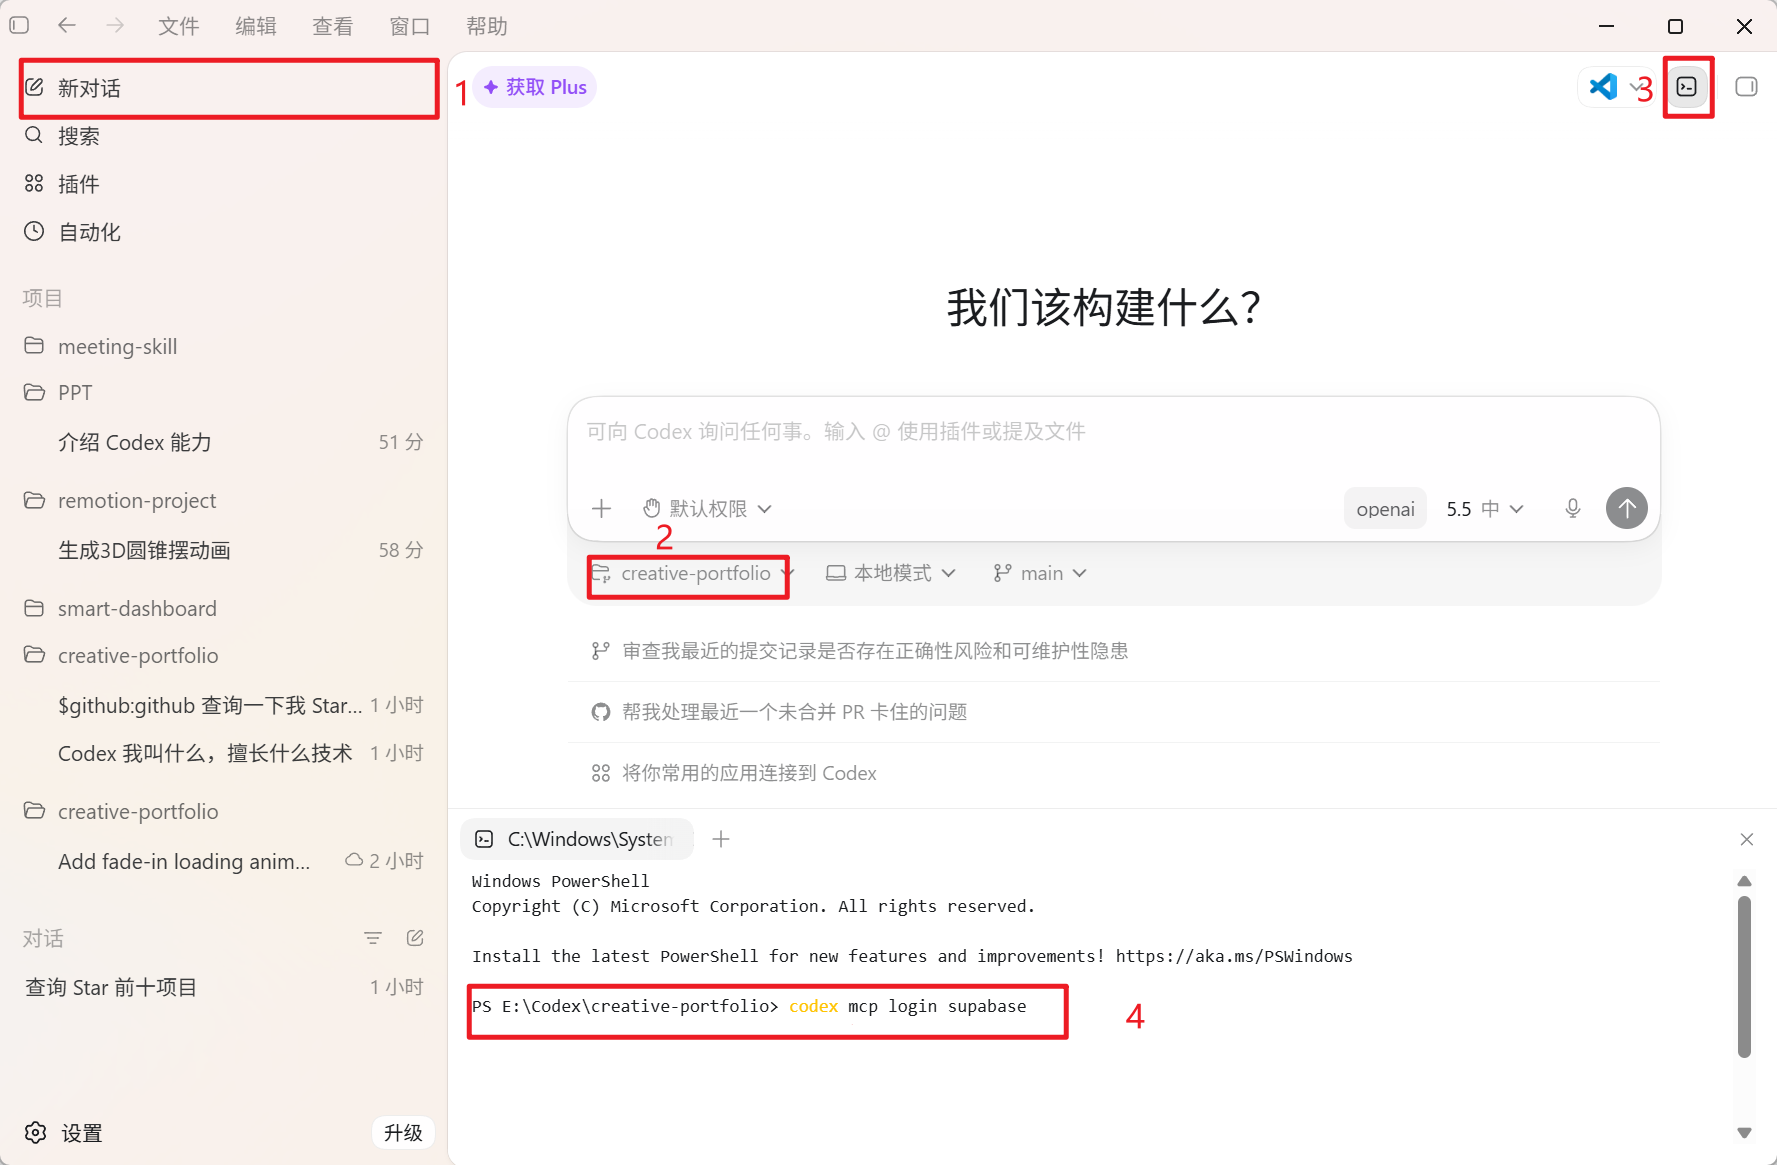
Task: Add a new terminal tab
Action: click(x=721, y=839)
